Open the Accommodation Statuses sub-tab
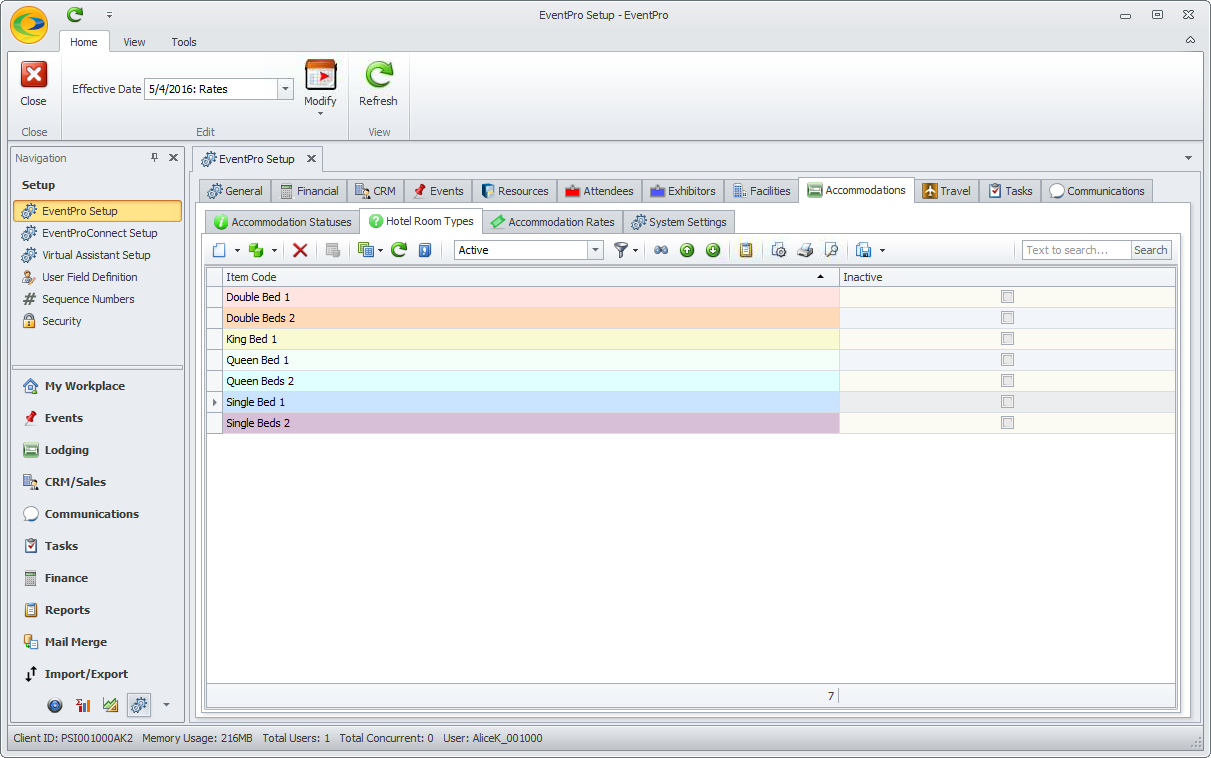 (x=282, y=222)
